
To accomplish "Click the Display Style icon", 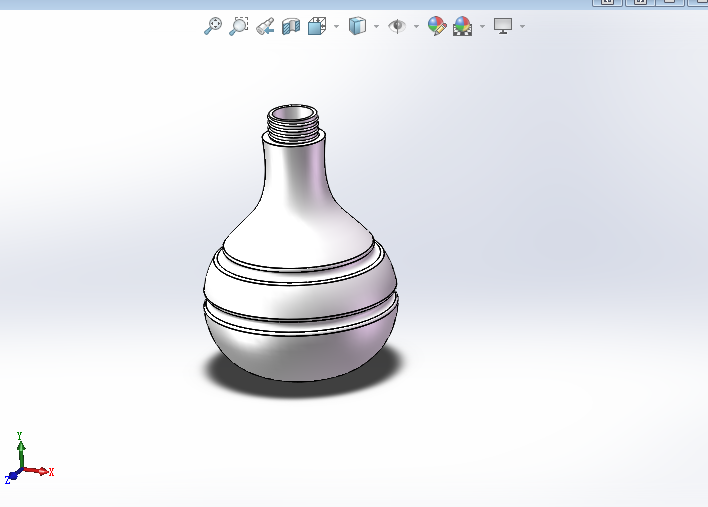I will (357, 26).
